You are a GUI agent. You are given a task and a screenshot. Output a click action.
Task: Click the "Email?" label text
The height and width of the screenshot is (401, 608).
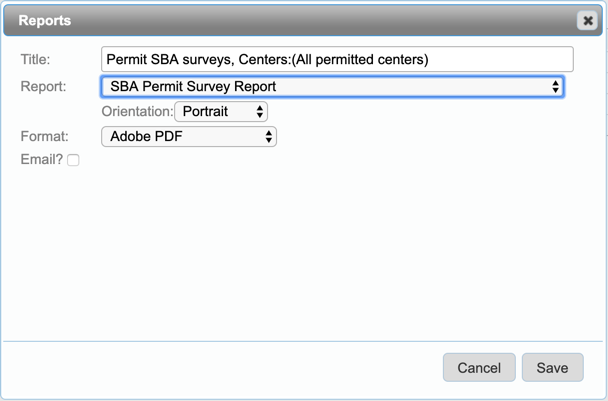[41, 160]
